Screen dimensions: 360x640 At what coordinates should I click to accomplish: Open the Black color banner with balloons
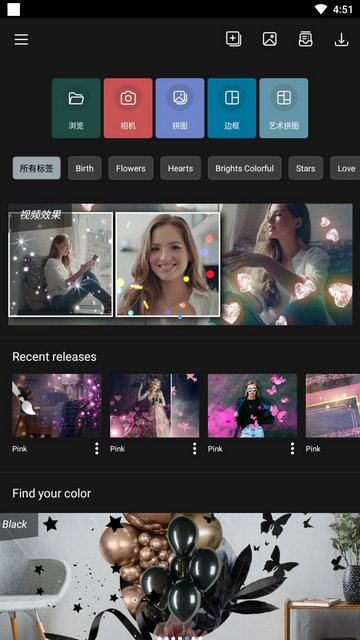coord(180,576)
